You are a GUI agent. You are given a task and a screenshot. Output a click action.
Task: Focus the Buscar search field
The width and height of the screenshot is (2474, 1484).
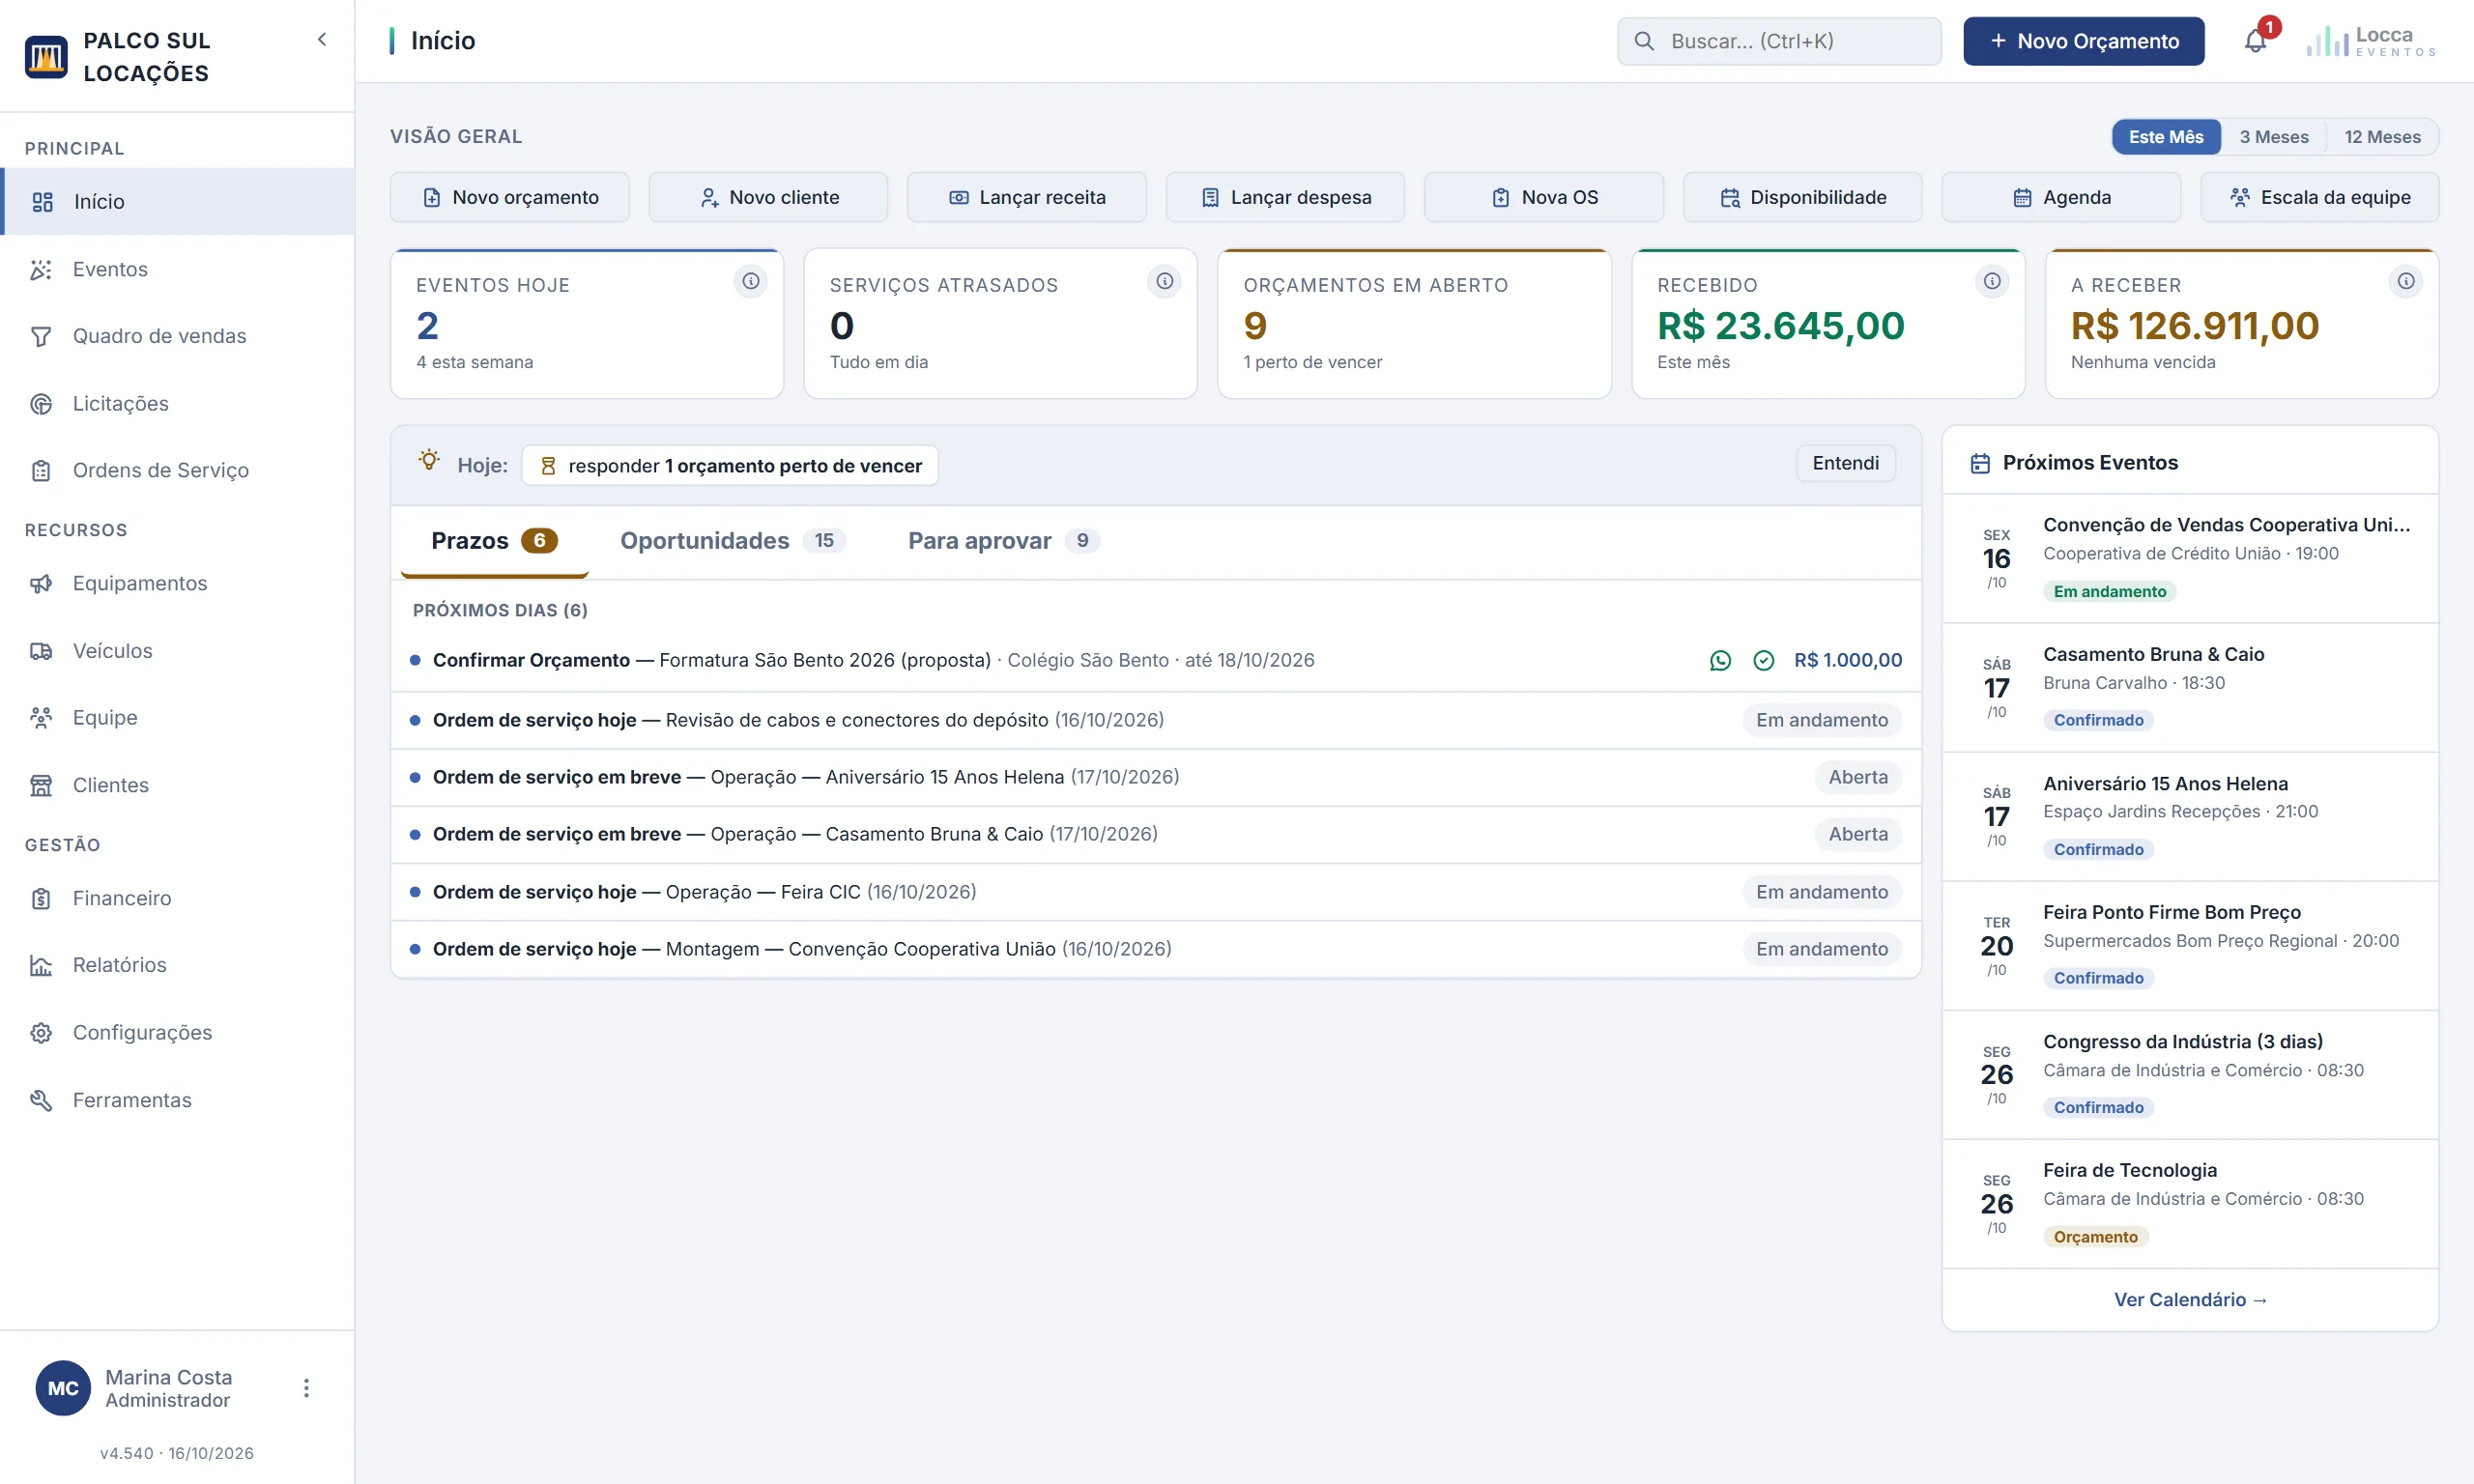click(x=1779, y=41)
